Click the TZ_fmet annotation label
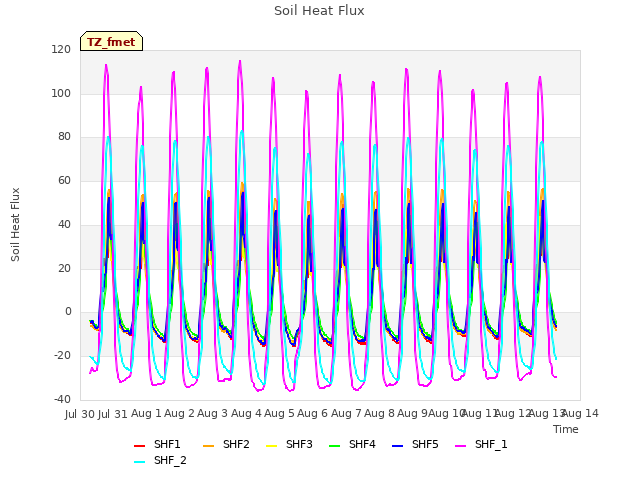640x480 pixels. (111, 42)
